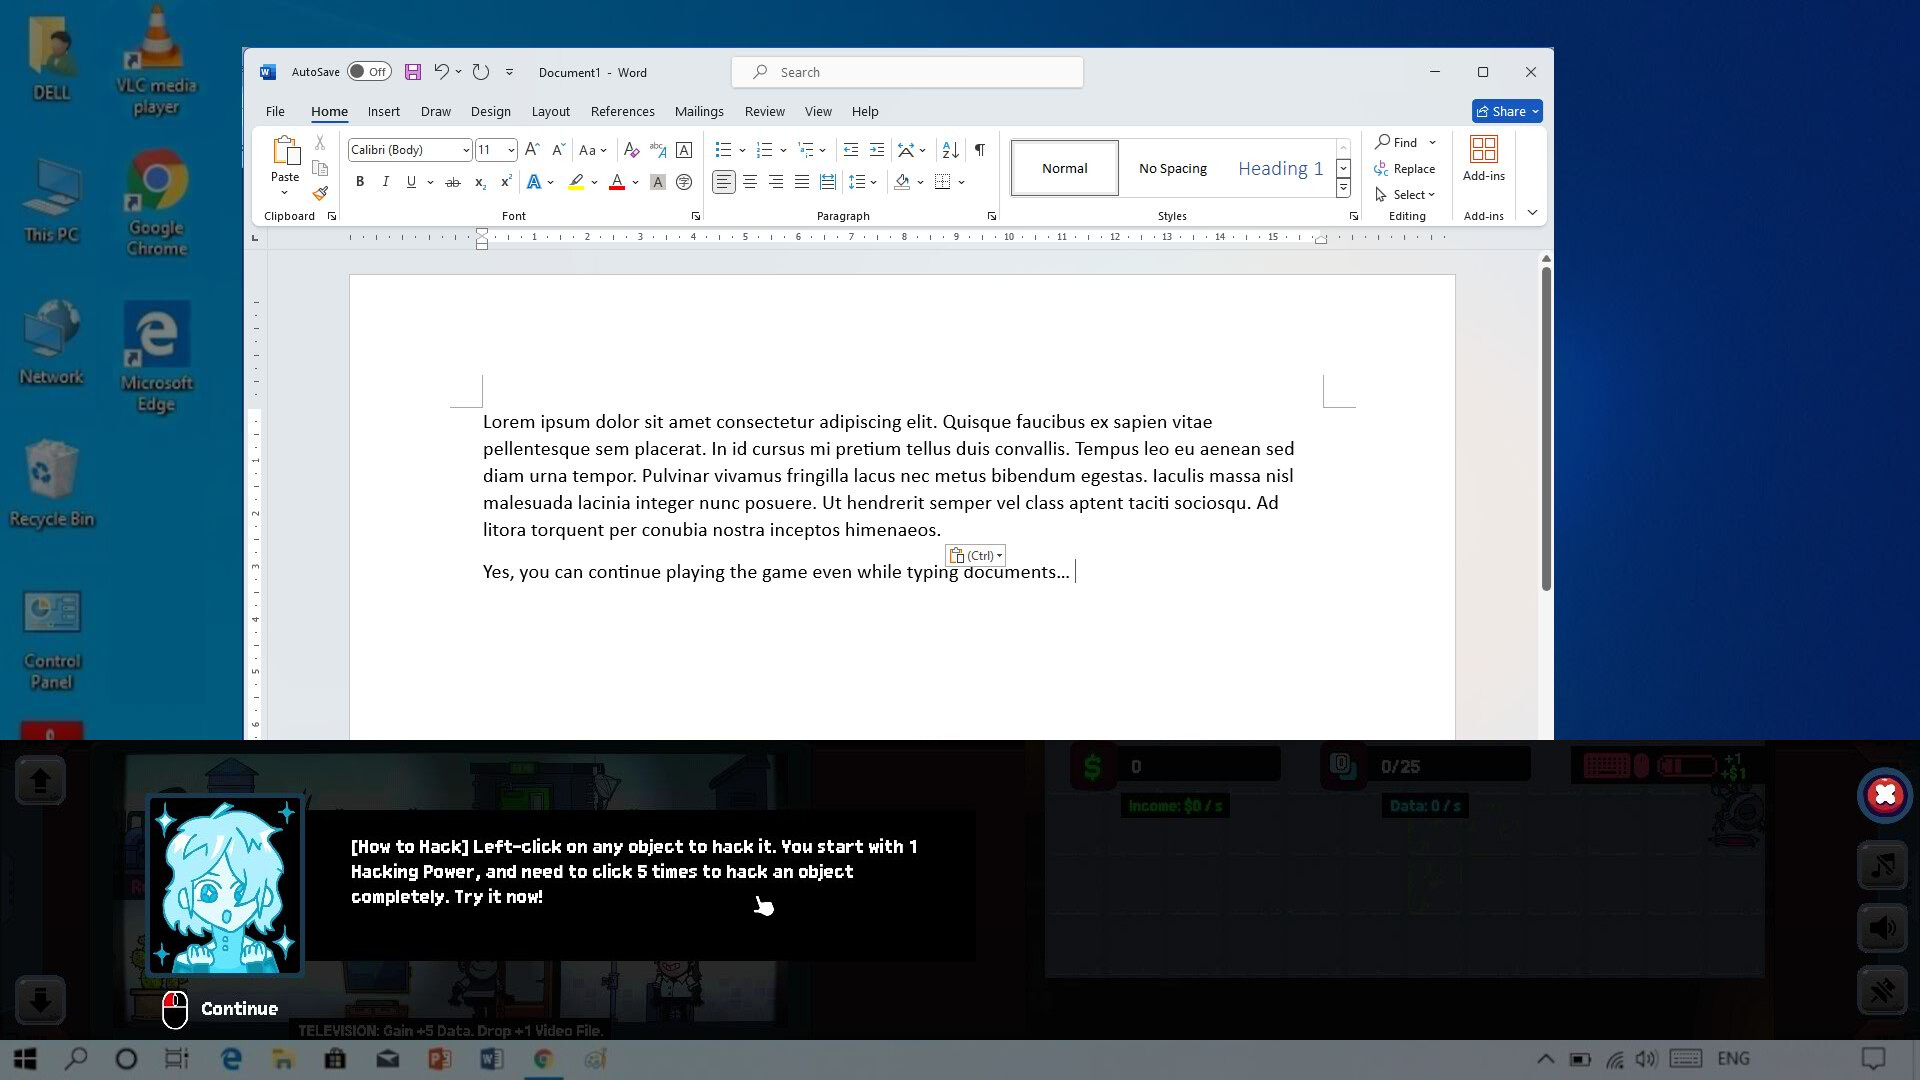
Task: Click the Search box in the title bar
Action: (x=905, y=71)
